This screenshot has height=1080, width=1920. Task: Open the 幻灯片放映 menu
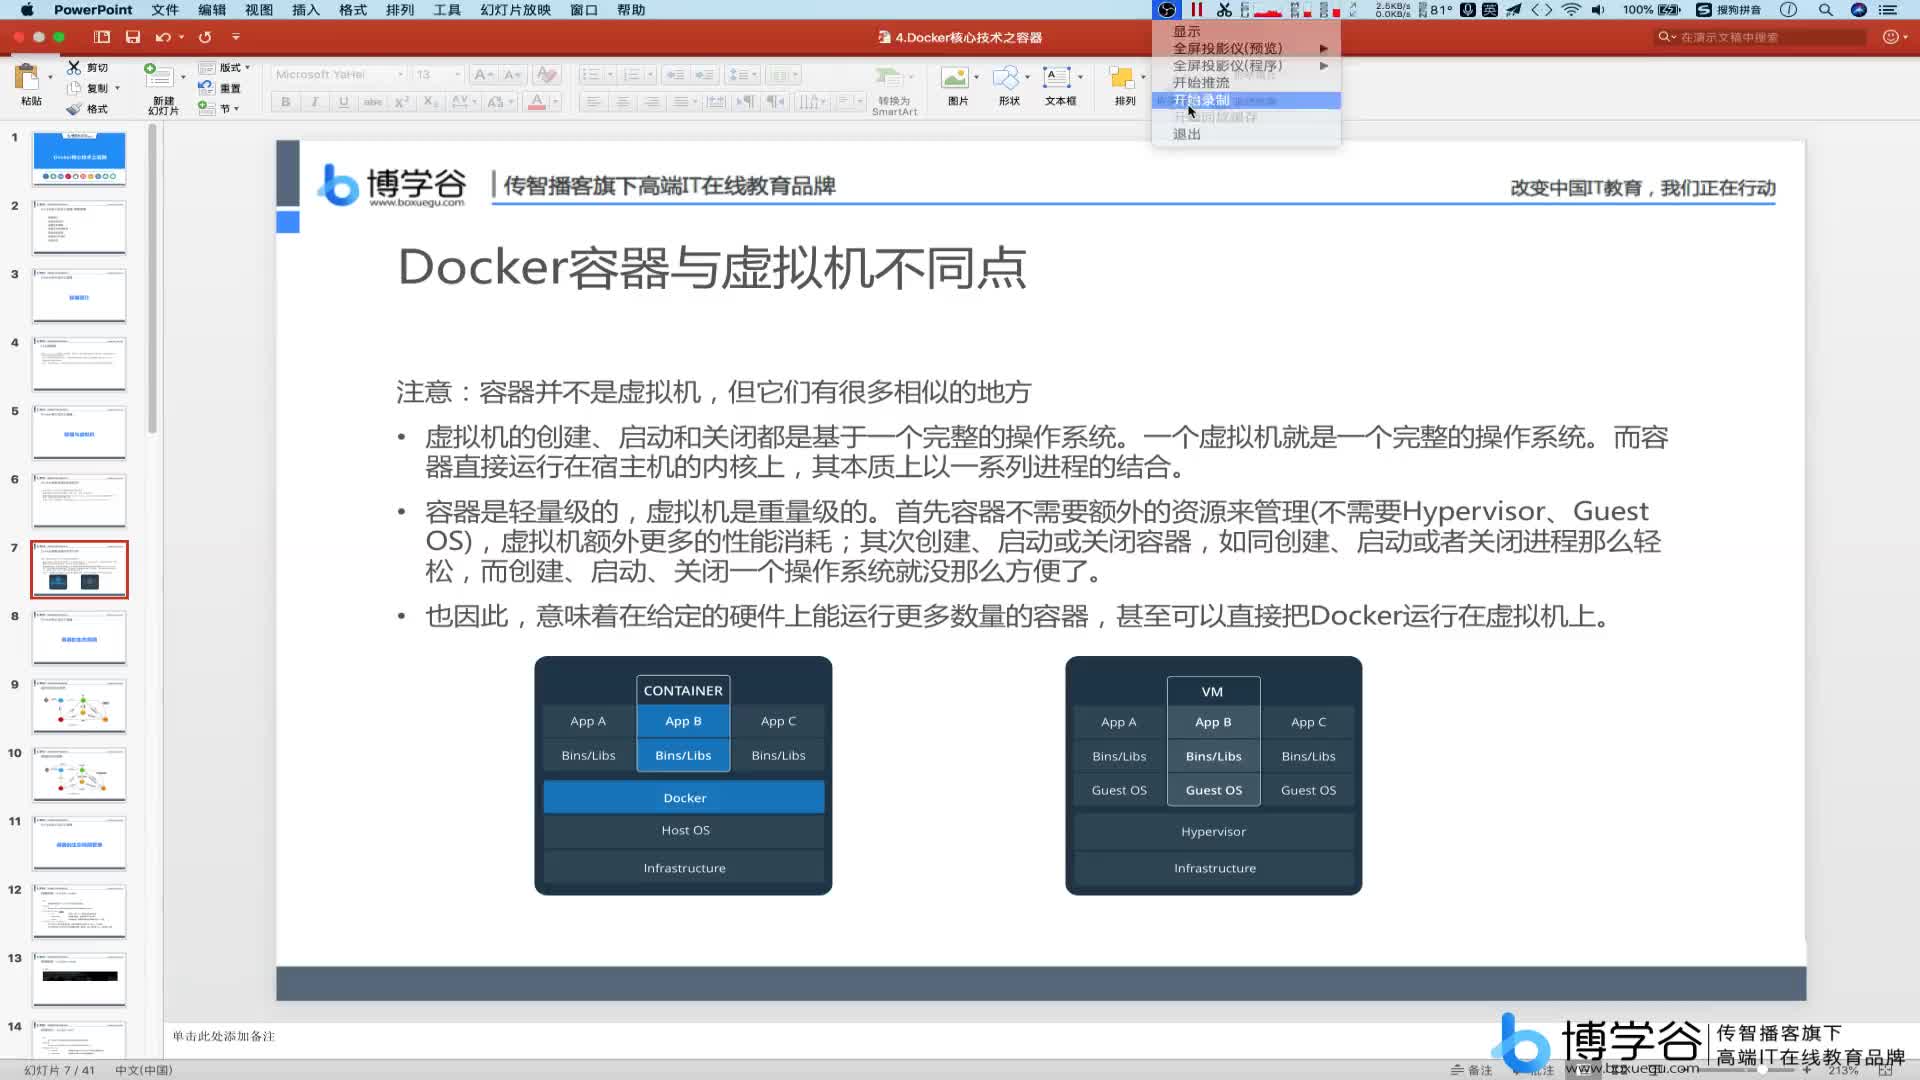coord(515,10)
